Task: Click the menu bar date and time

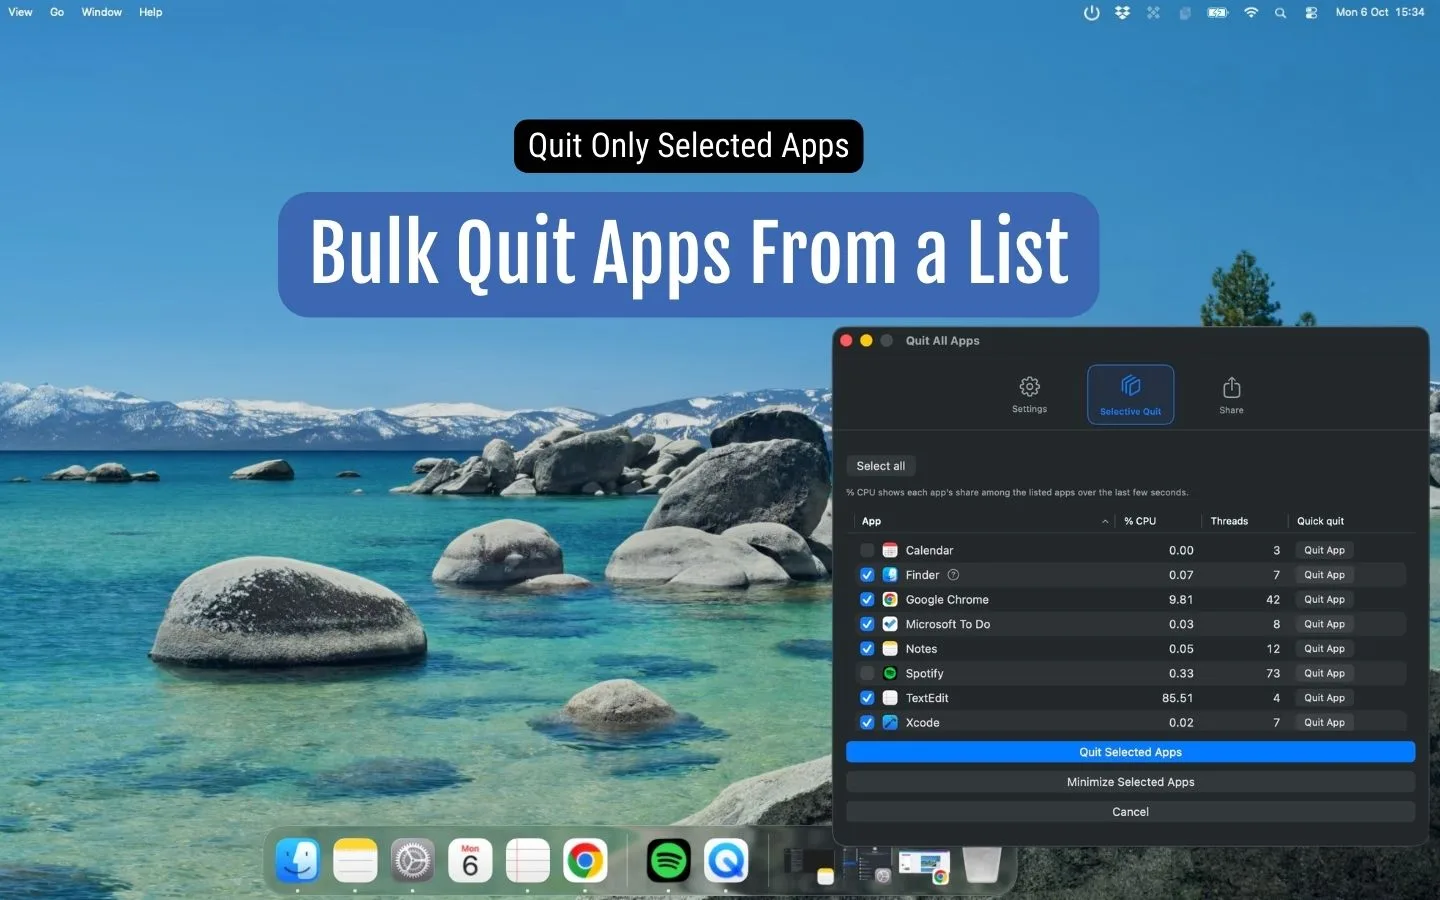Action: pos(1380,12)
